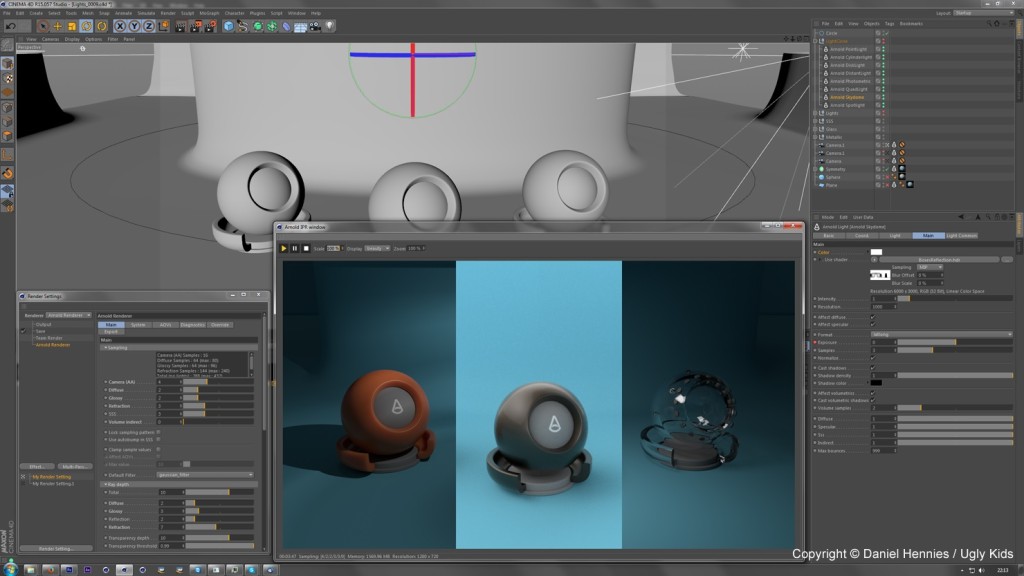The height and width of the screenshot is (576, 1024).
Task: Open the MoGraph menu
Action: [209, 13]
